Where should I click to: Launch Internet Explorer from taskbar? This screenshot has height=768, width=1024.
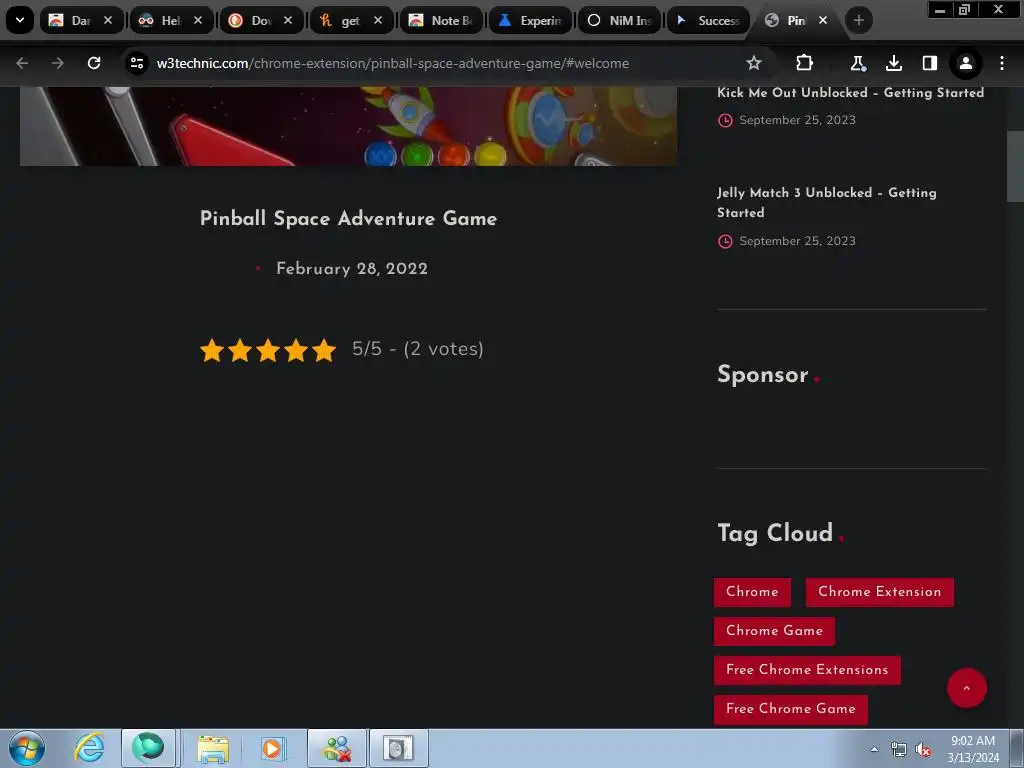(89, 748)
